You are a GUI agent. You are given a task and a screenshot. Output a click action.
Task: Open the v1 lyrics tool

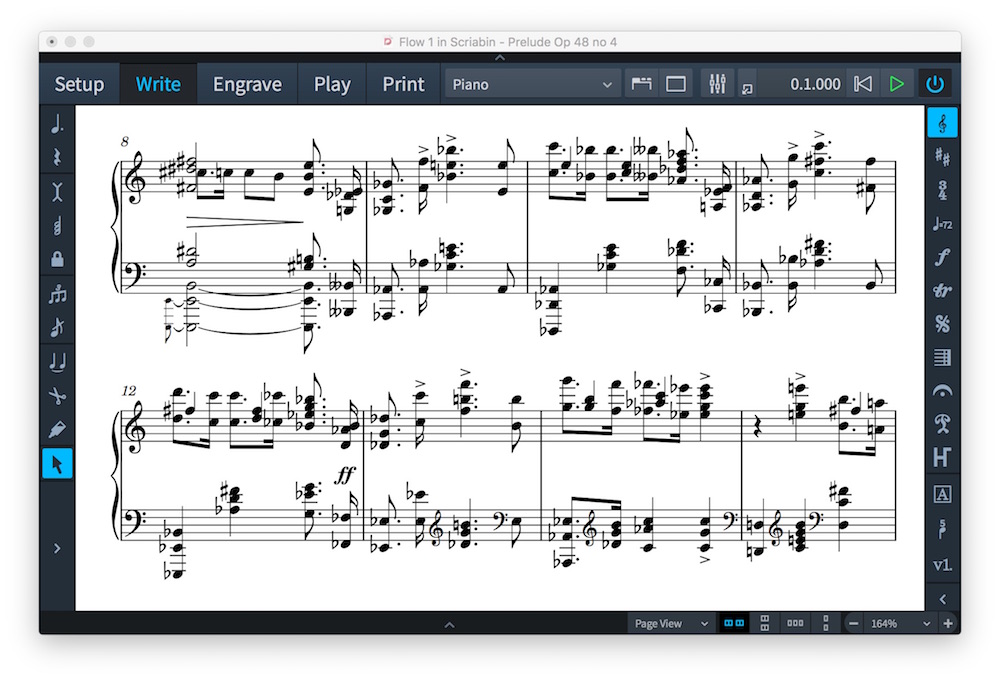[943, 565]
